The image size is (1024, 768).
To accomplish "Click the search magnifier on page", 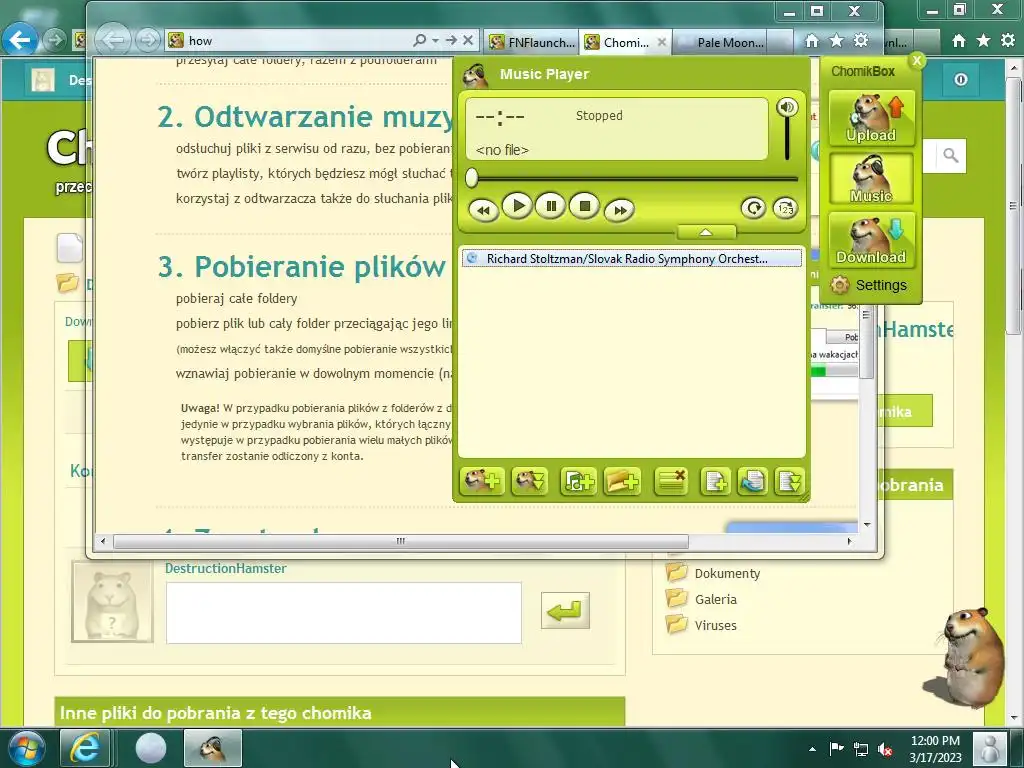I will 950,155.
